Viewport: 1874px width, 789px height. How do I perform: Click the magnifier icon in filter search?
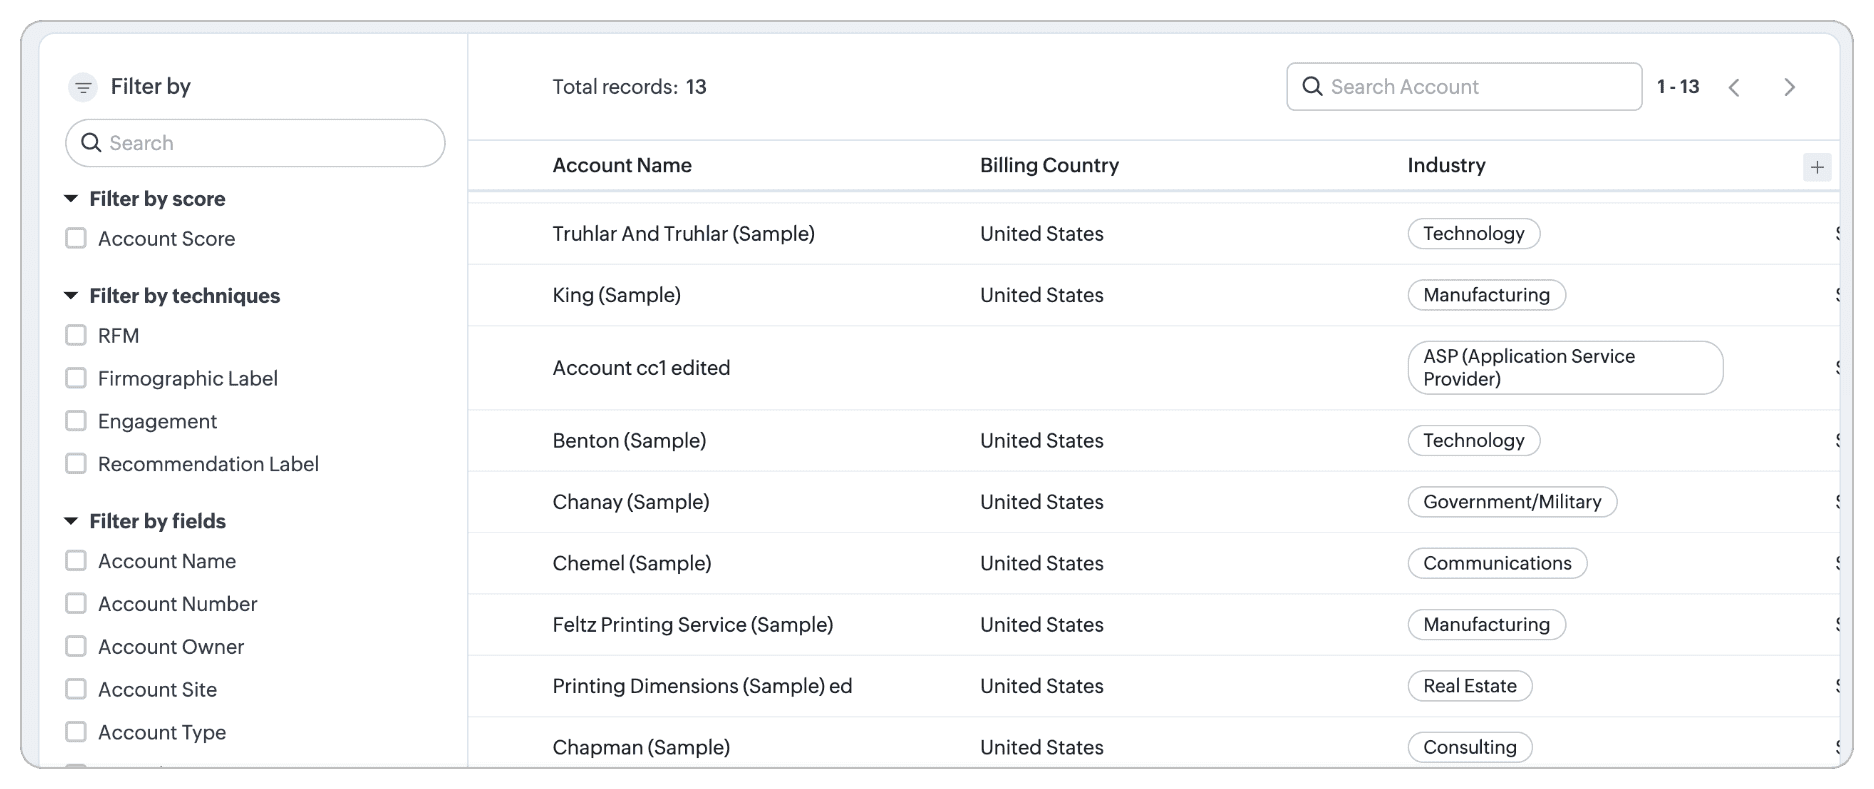pyautogui.click(x=91, y=143)
